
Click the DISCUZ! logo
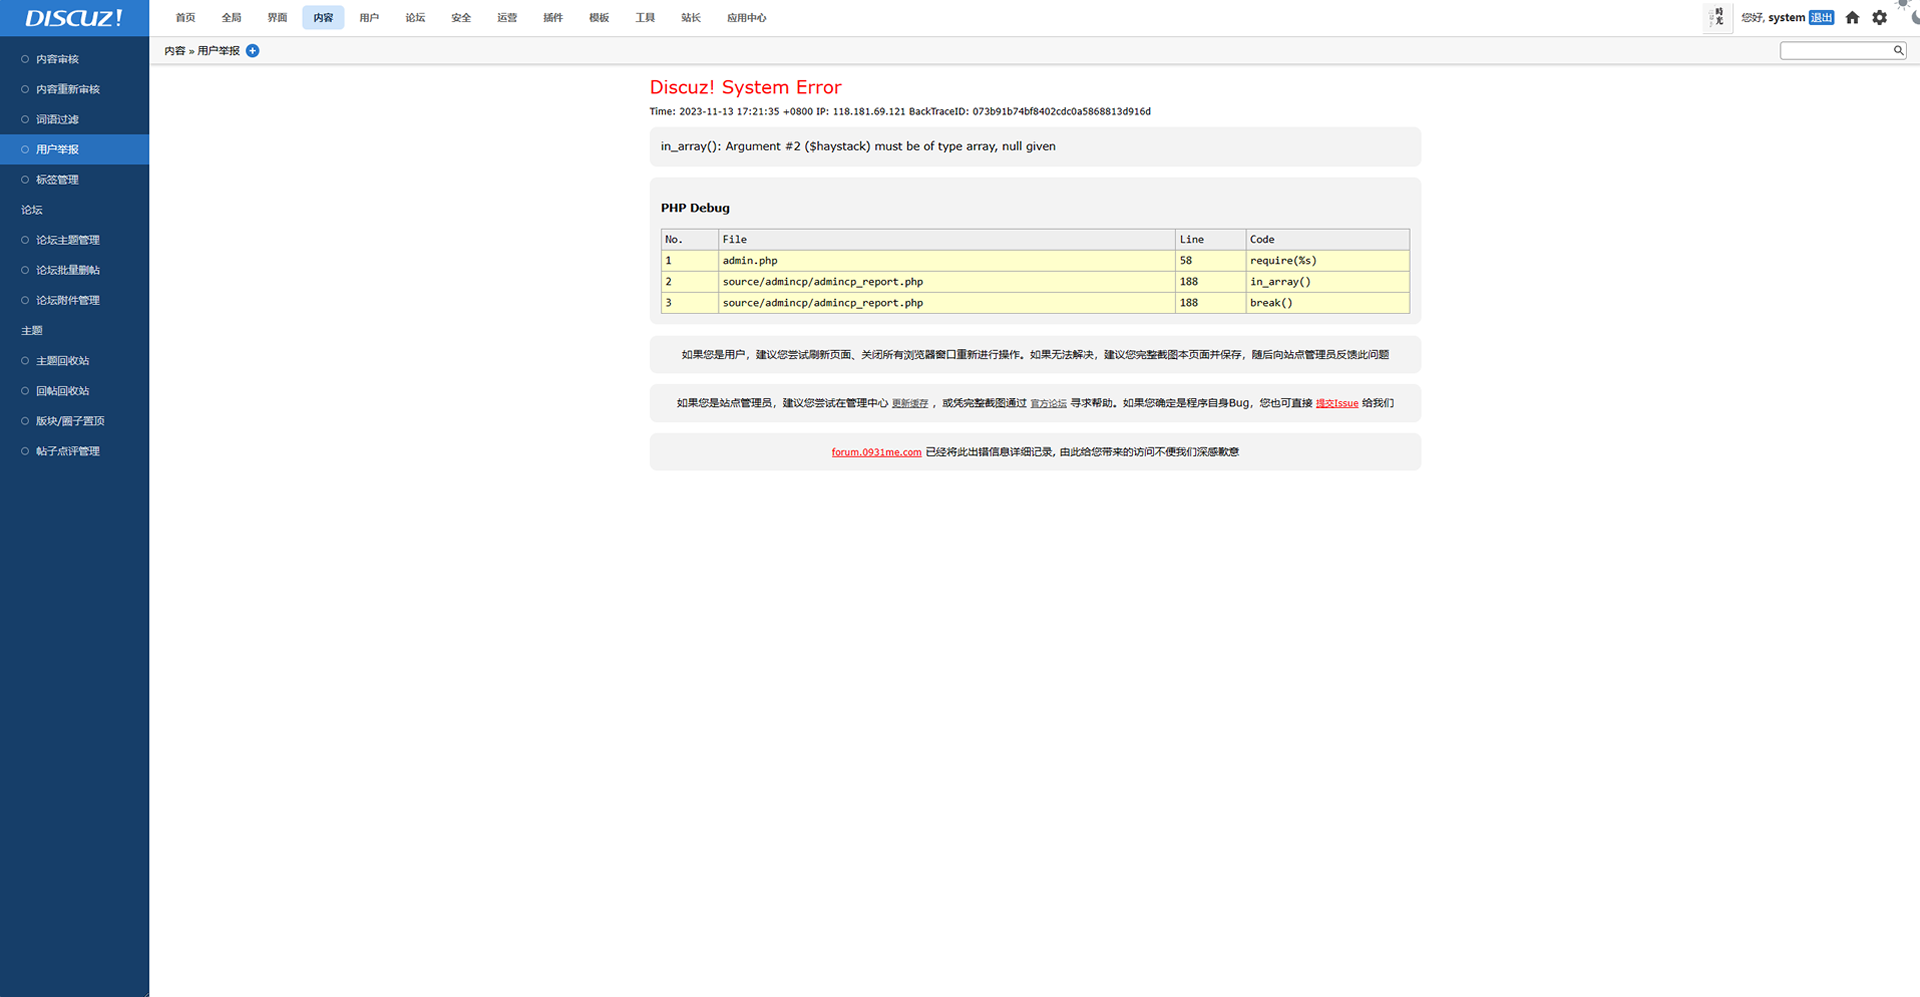coord(74,18)
